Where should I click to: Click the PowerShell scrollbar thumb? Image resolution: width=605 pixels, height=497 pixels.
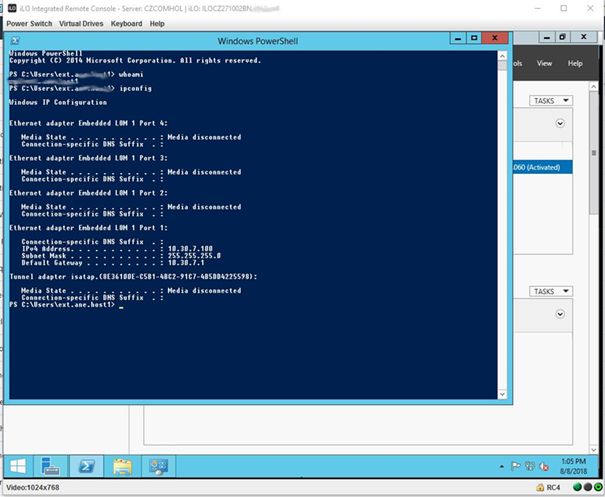(x=502, y=66)
